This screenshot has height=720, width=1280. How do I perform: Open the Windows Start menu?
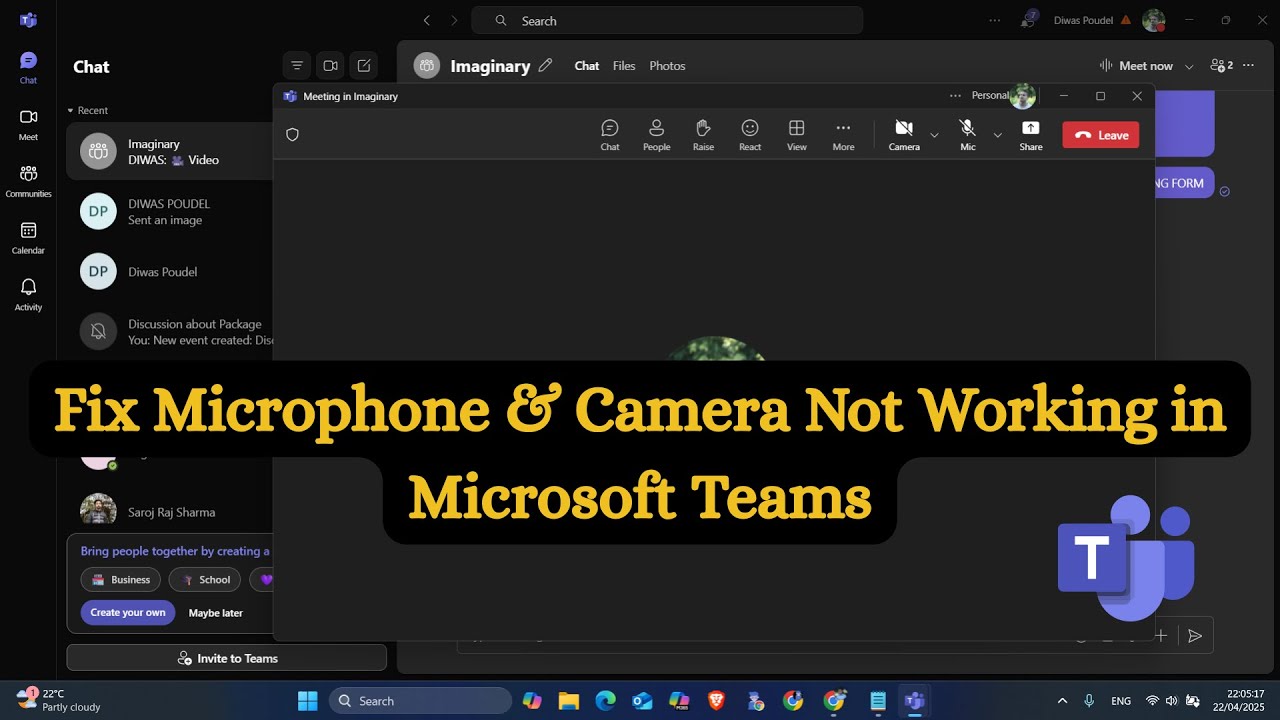pyautogui.click(x=307, y=700)
